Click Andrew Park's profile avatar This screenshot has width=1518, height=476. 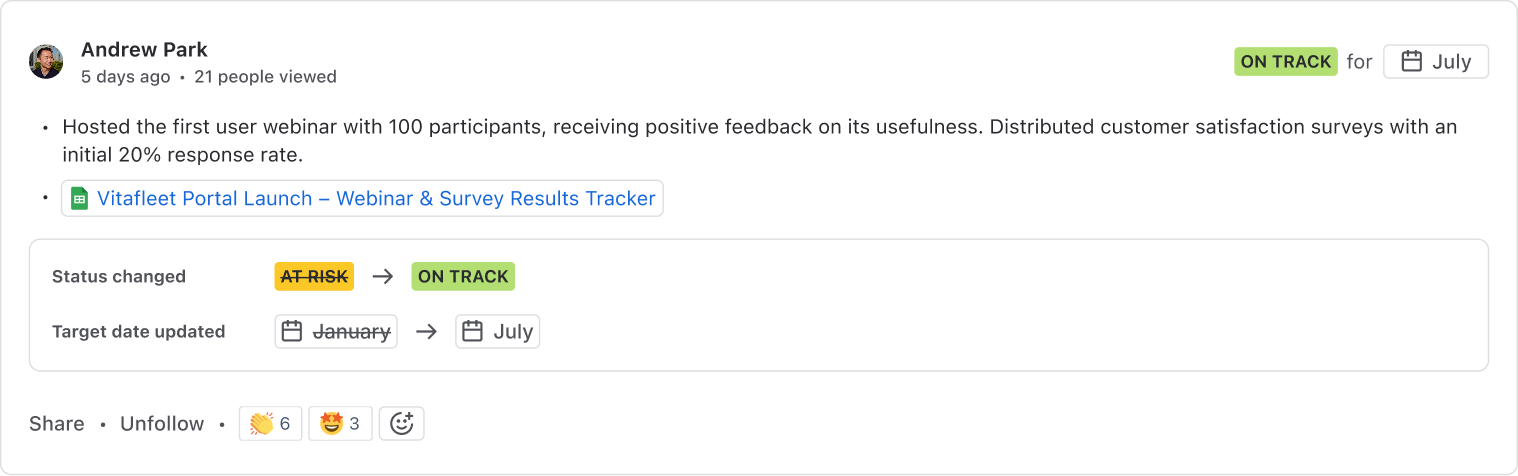[46, 62]
